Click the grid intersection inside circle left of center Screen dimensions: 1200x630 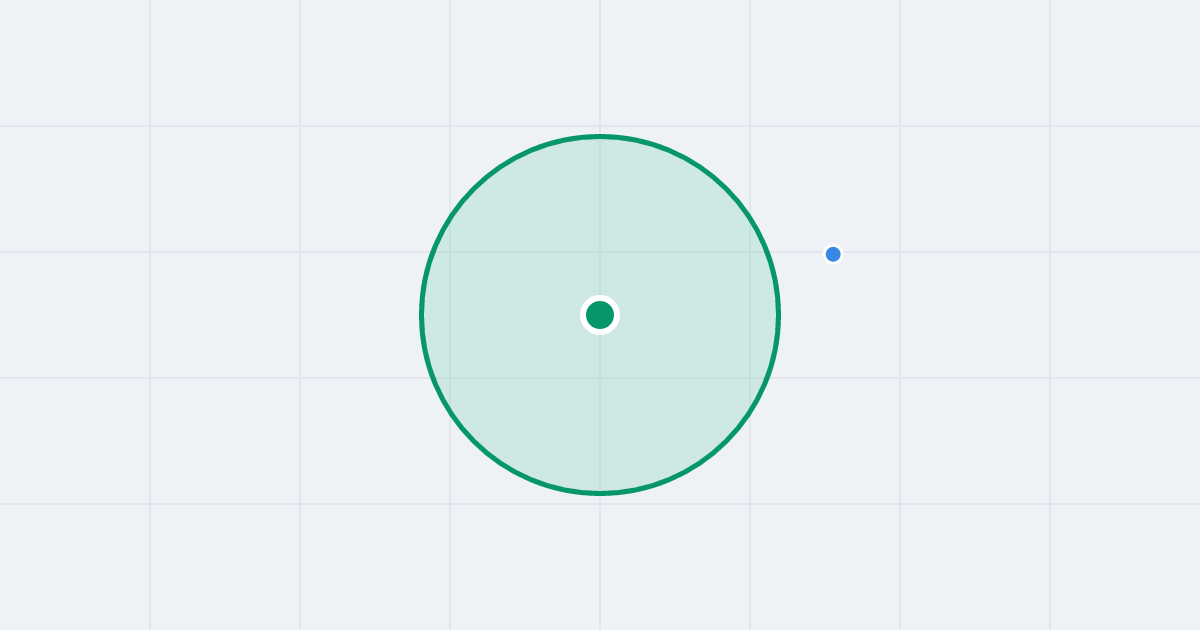[450, 252]
